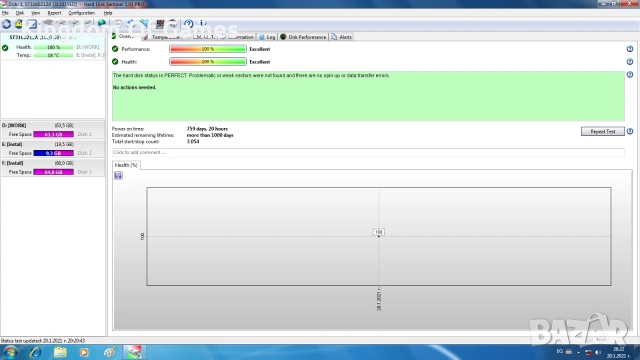This screenshot has width=640, height=360.
Task: Click the F: [Install] free space magenta bar
Action: tap(53, 172)
